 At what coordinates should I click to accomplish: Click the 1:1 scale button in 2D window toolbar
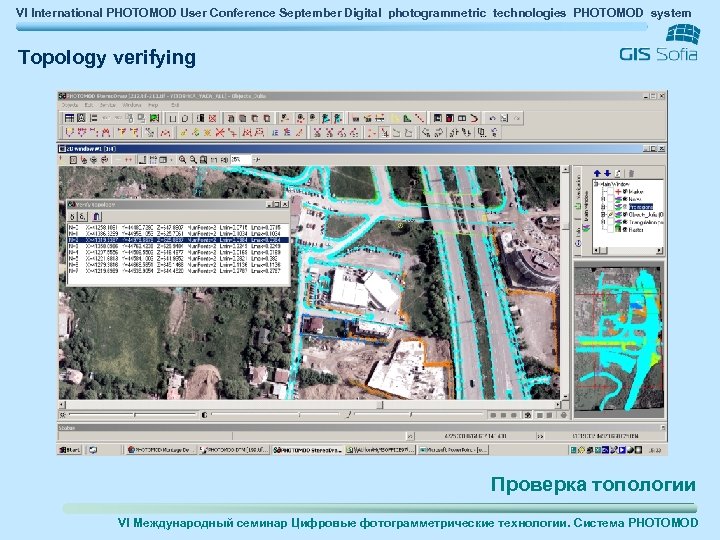click(x=214, y=160)
